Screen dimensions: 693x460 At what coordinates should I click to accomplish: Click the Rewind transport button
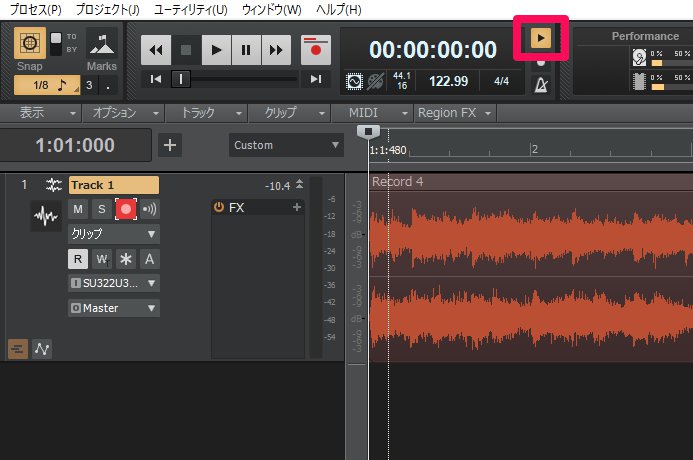[155, 48]
